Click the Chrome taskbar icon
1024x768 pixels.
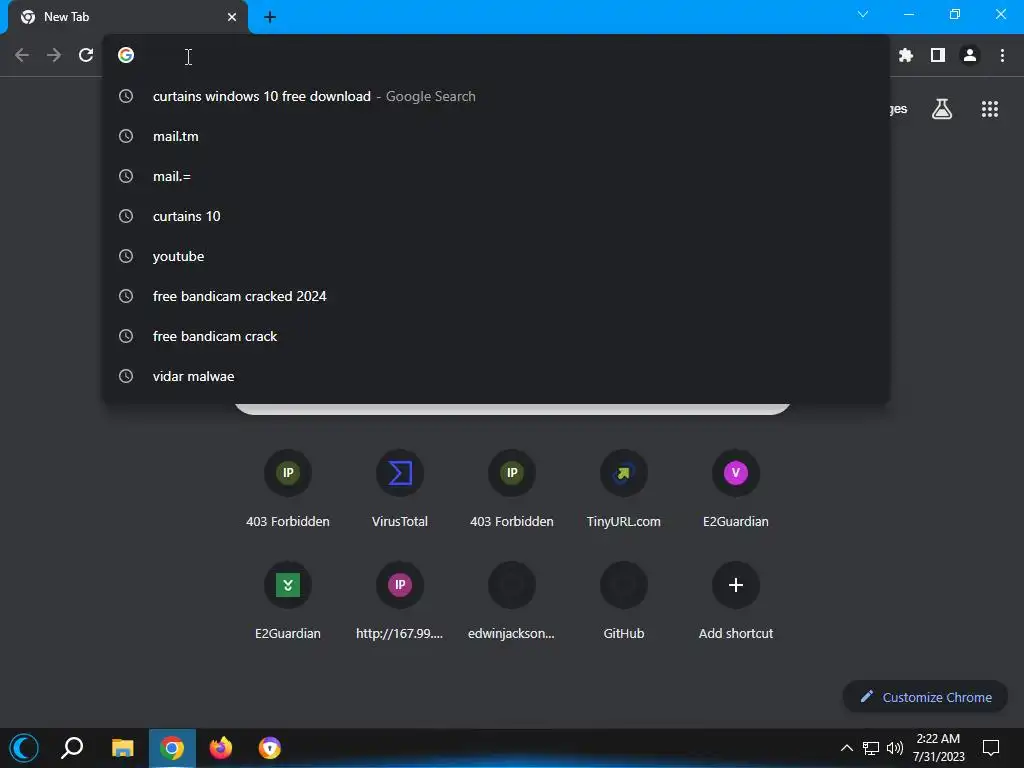(x=172, y=748)
